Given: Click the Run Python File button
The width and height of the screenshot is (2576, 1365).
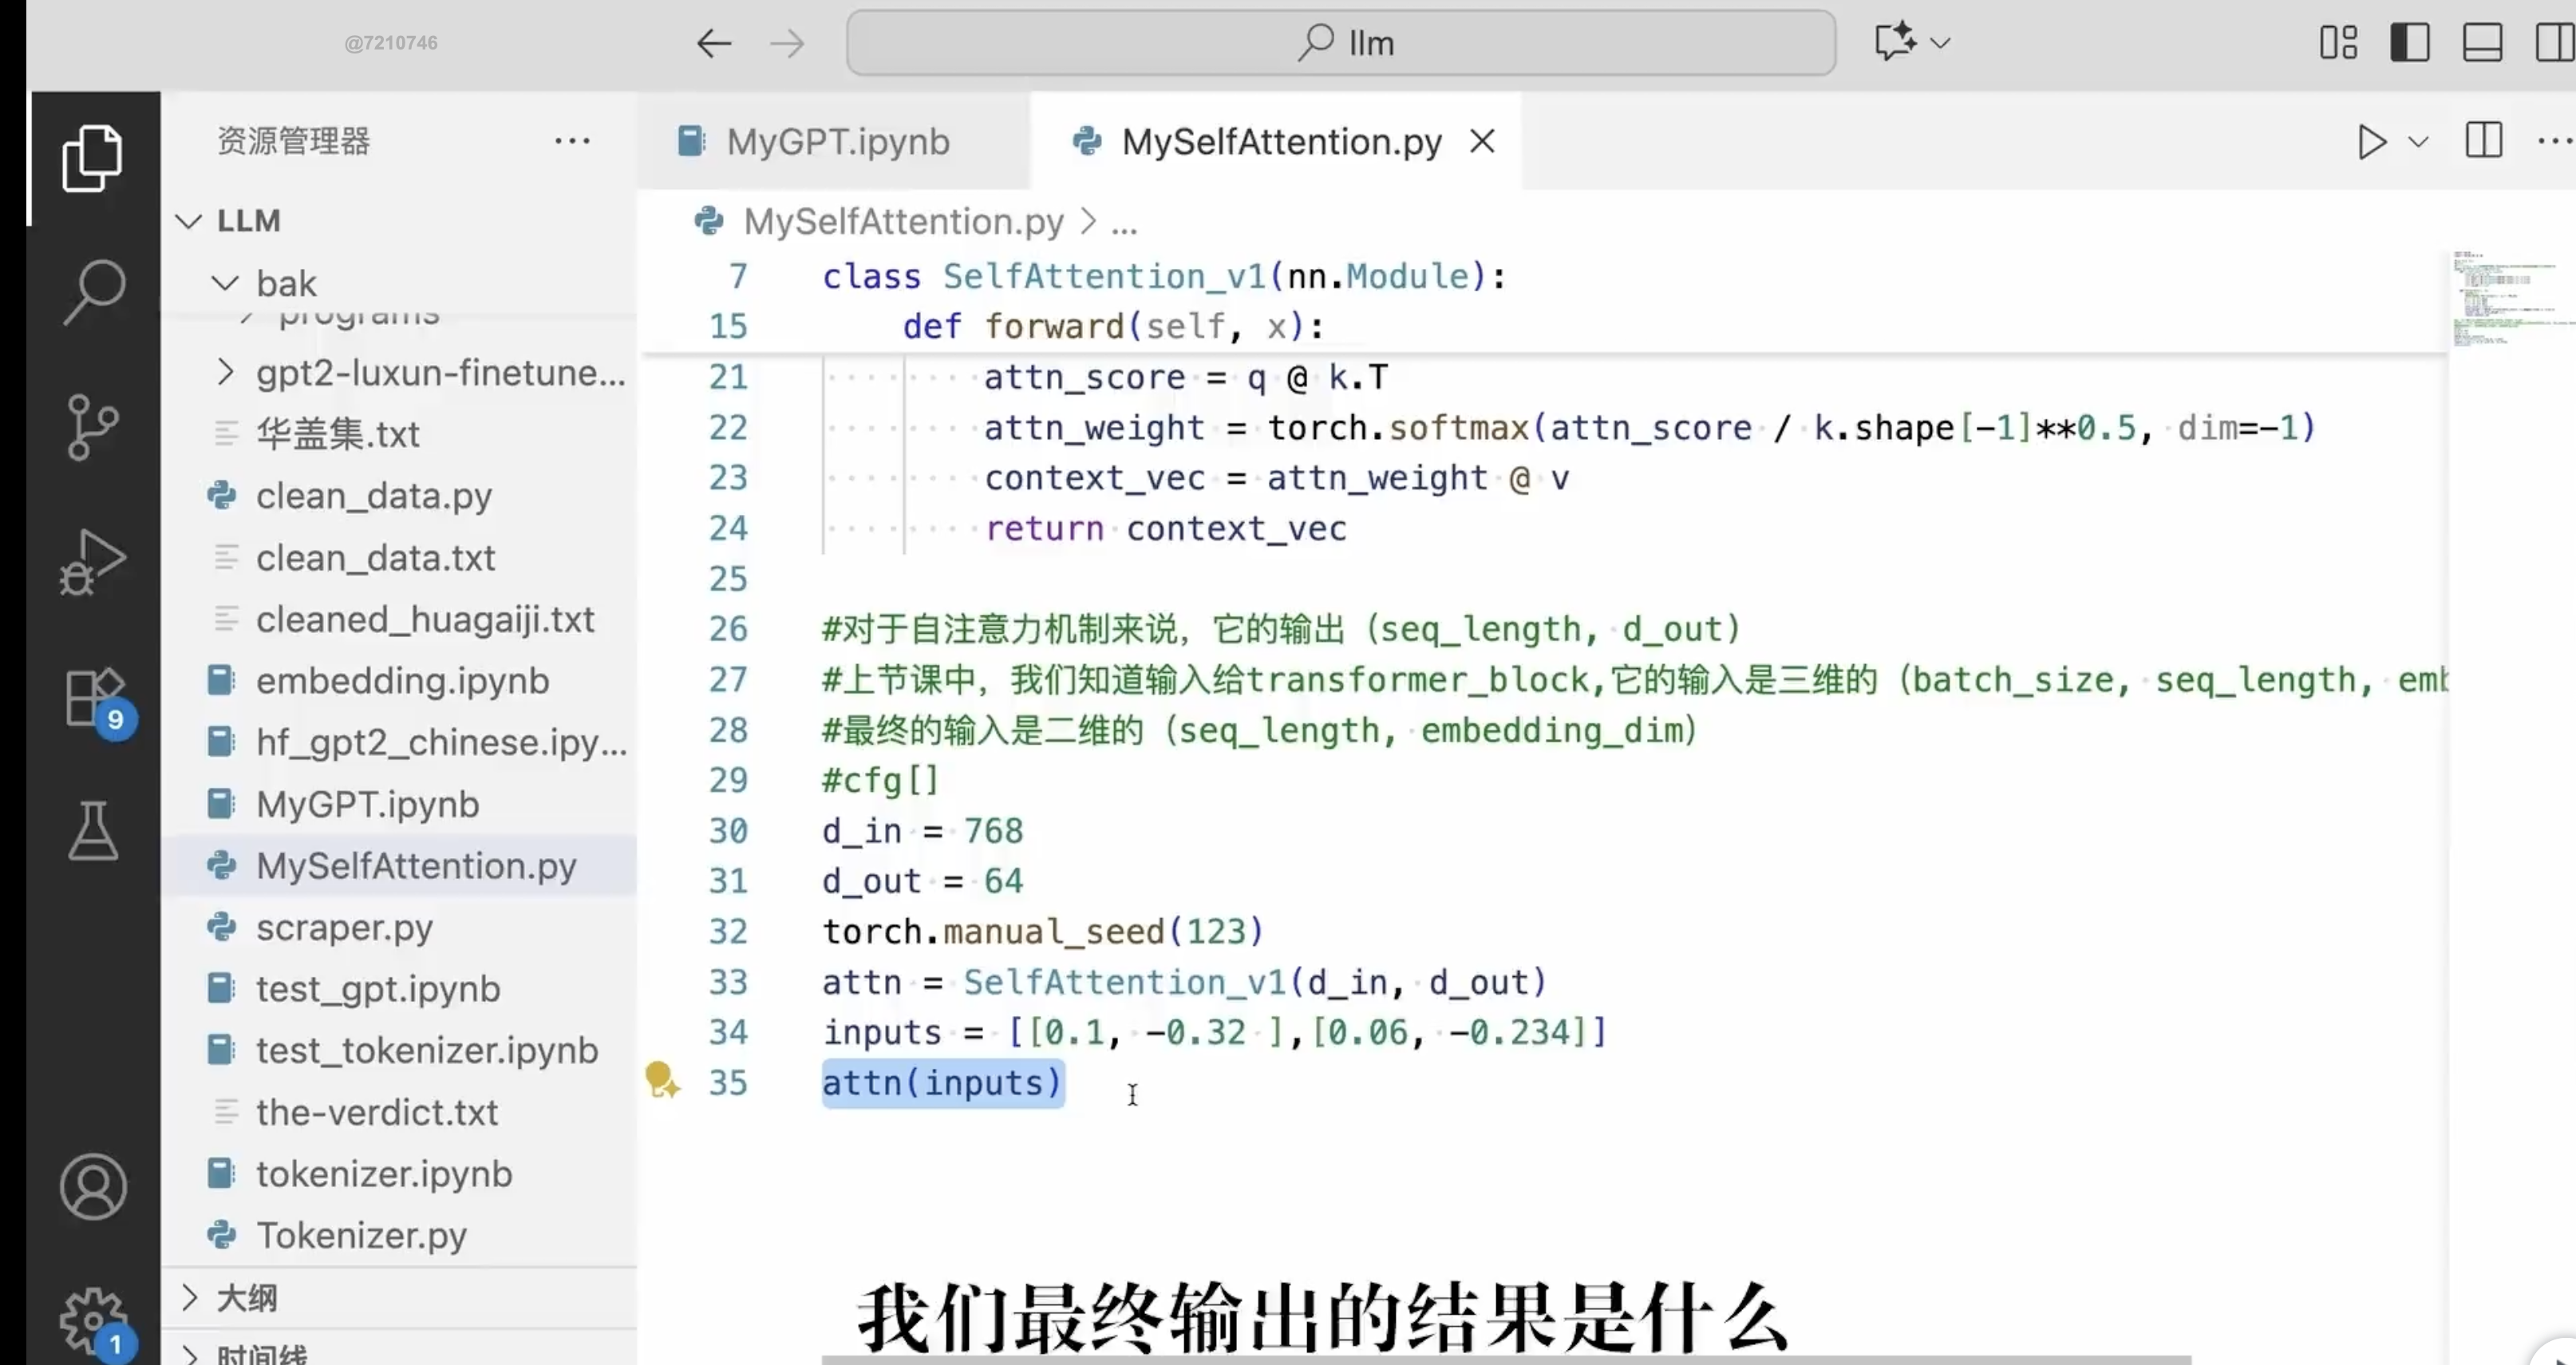Looking at the screenshot, I should click(x=2371, y=142).
